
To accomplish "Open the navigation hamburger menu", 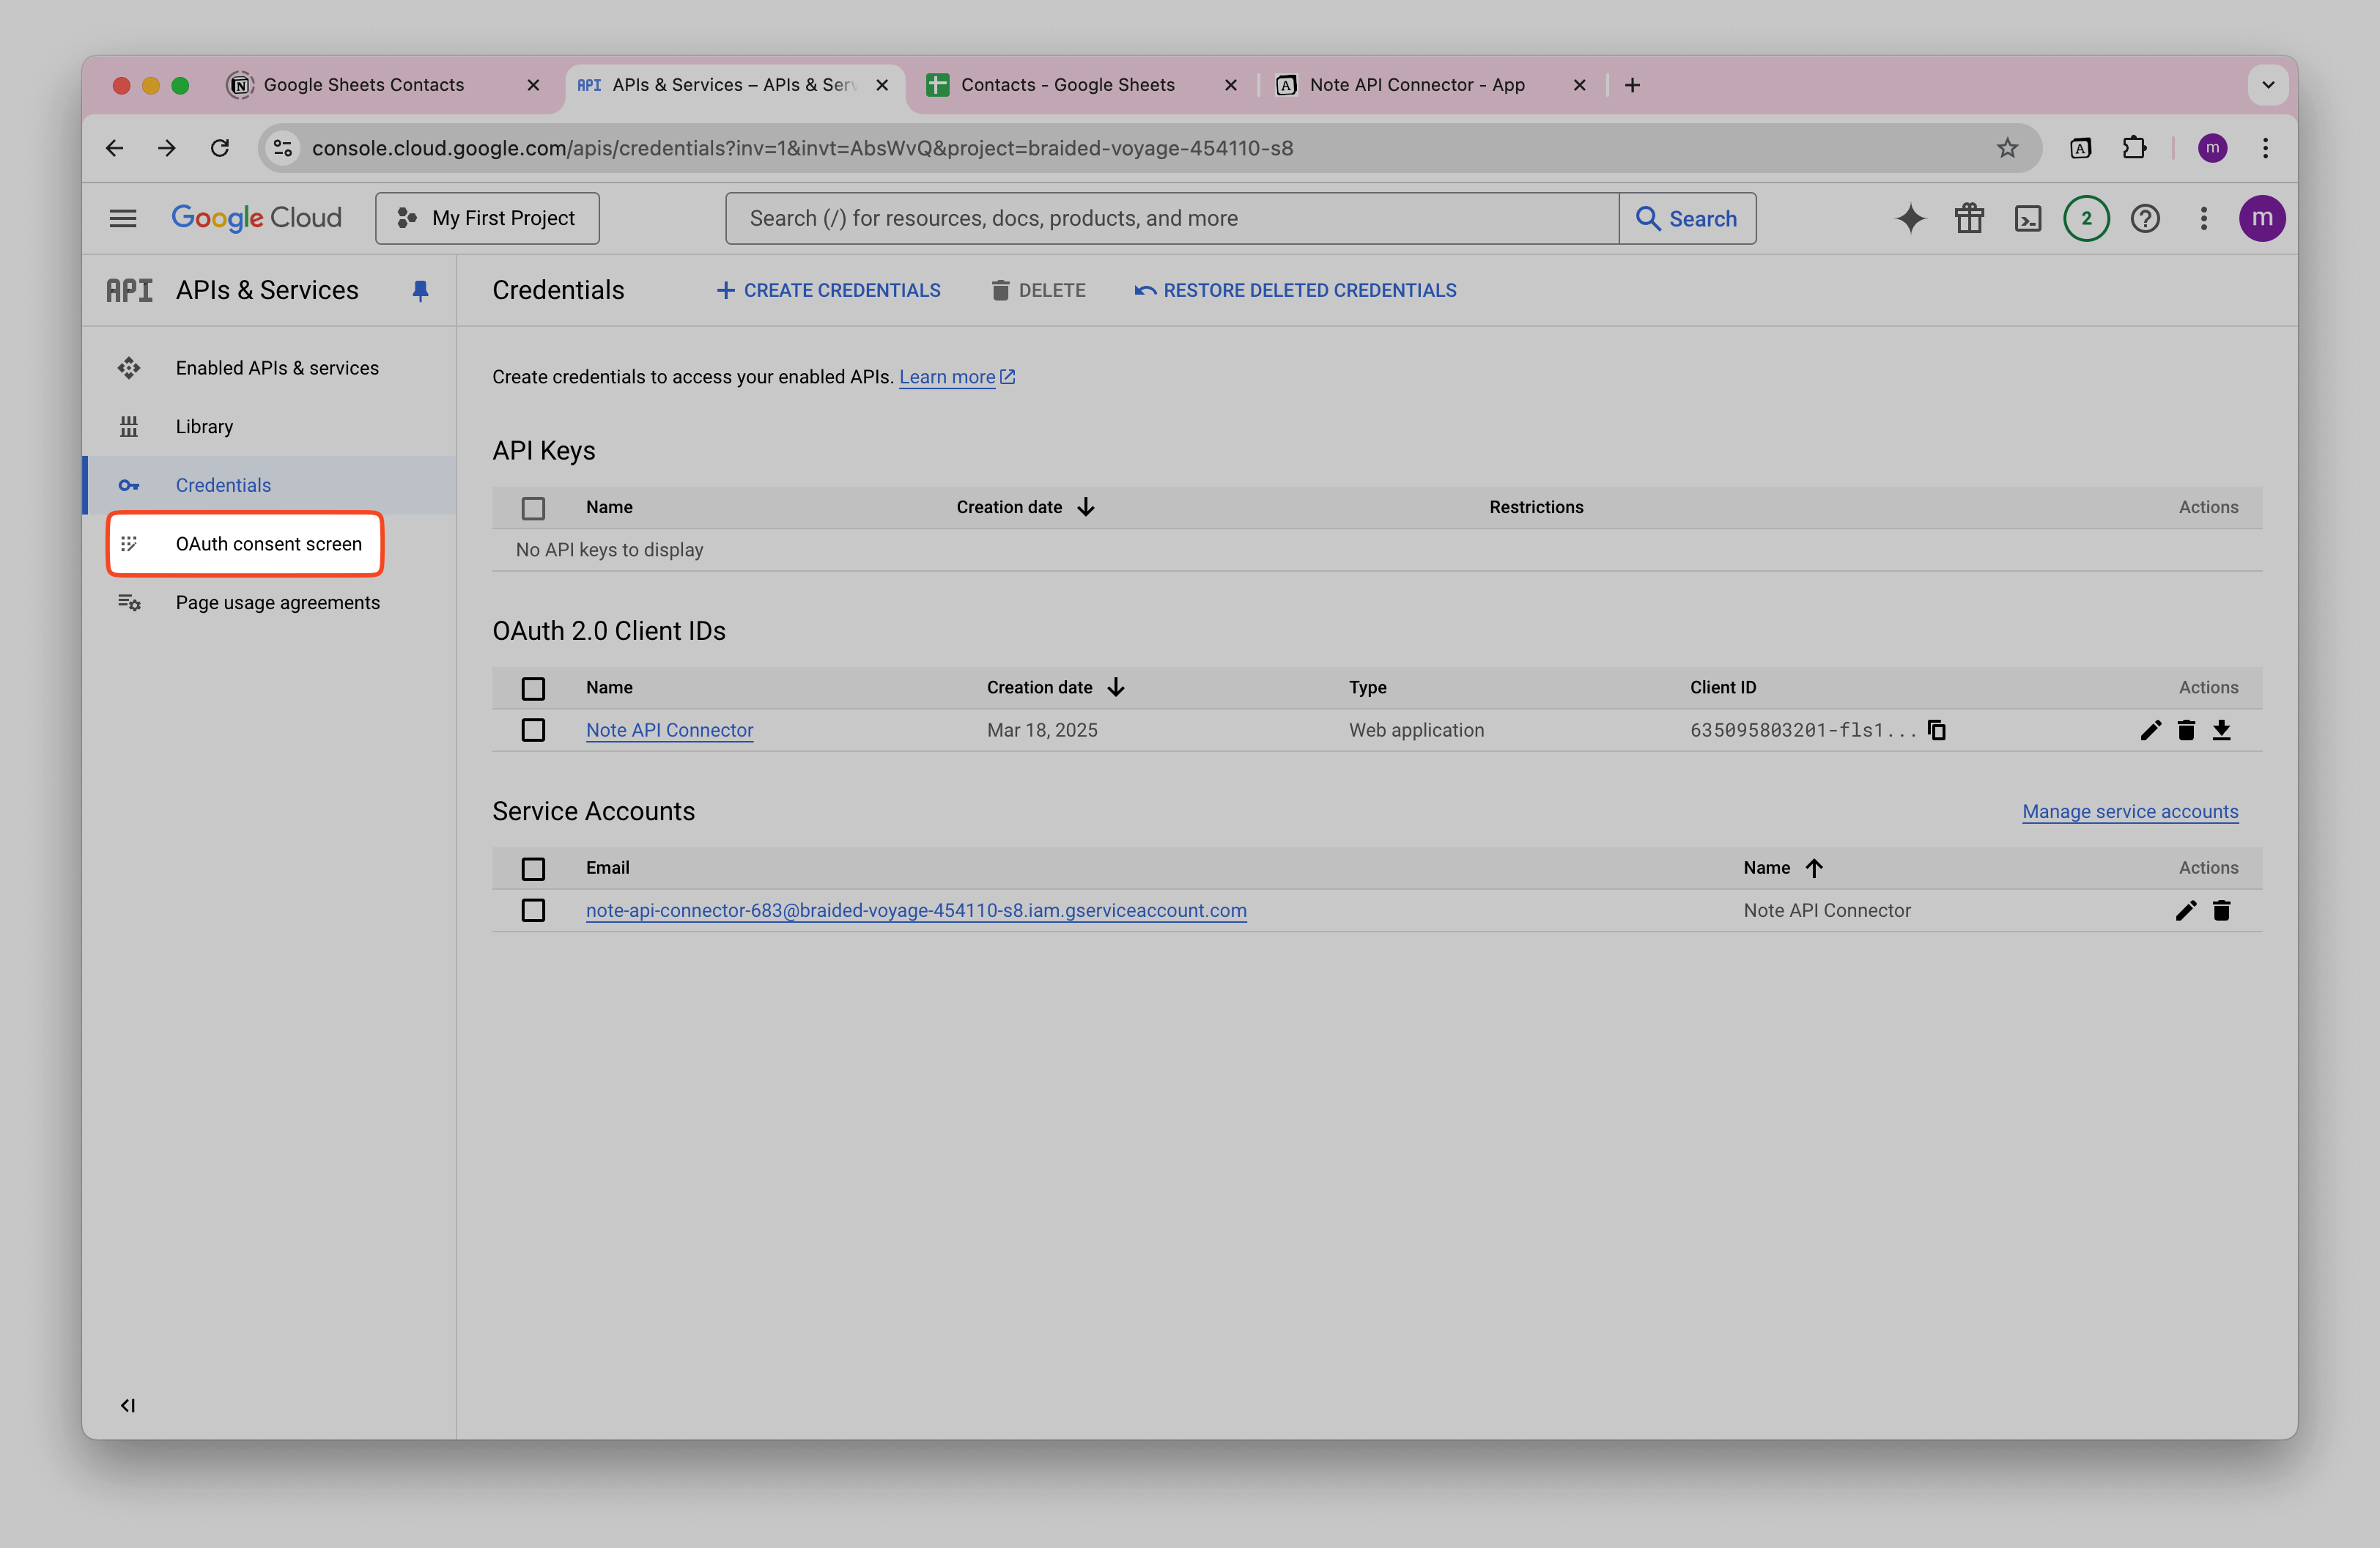I will pos(123,218).
